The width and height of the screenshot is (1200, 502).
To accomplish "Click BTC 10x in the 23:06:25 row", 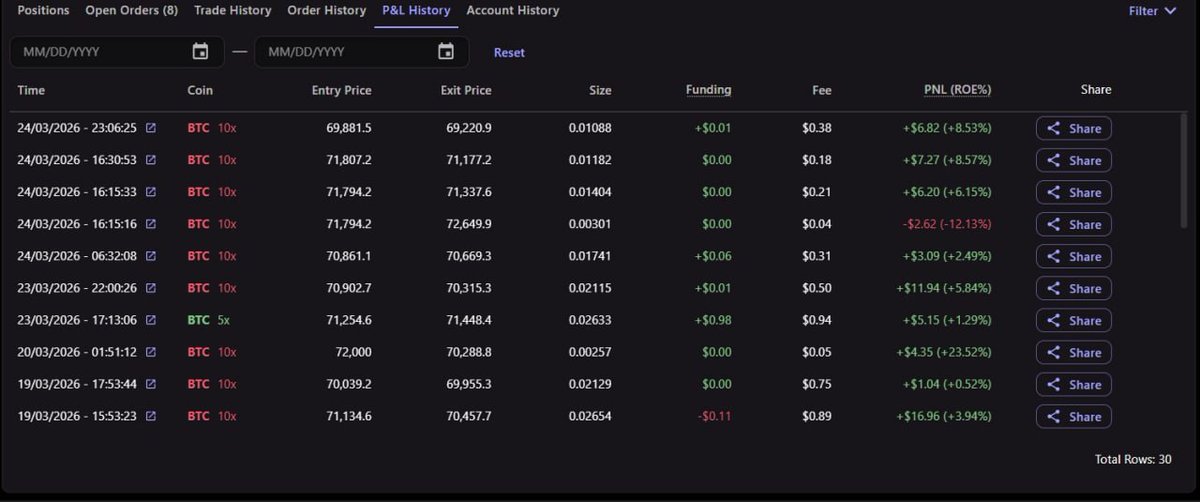I will (212, 128).
